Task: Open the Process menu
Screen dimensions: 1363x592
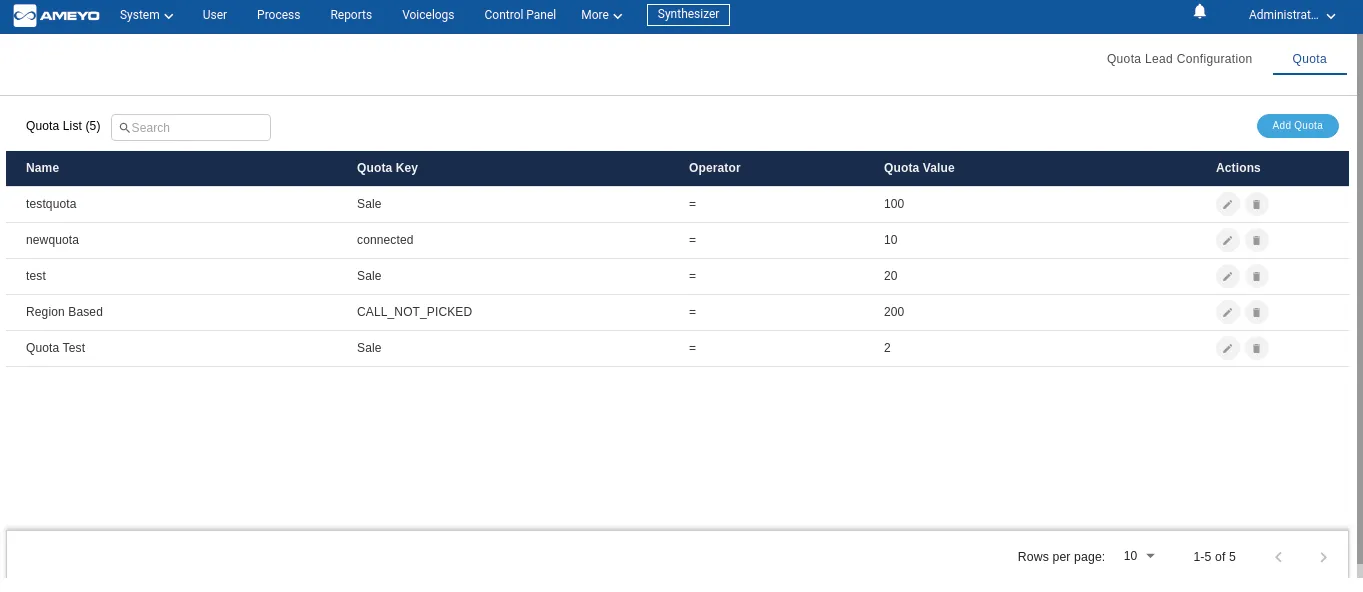Action: [x=279, y=15]
